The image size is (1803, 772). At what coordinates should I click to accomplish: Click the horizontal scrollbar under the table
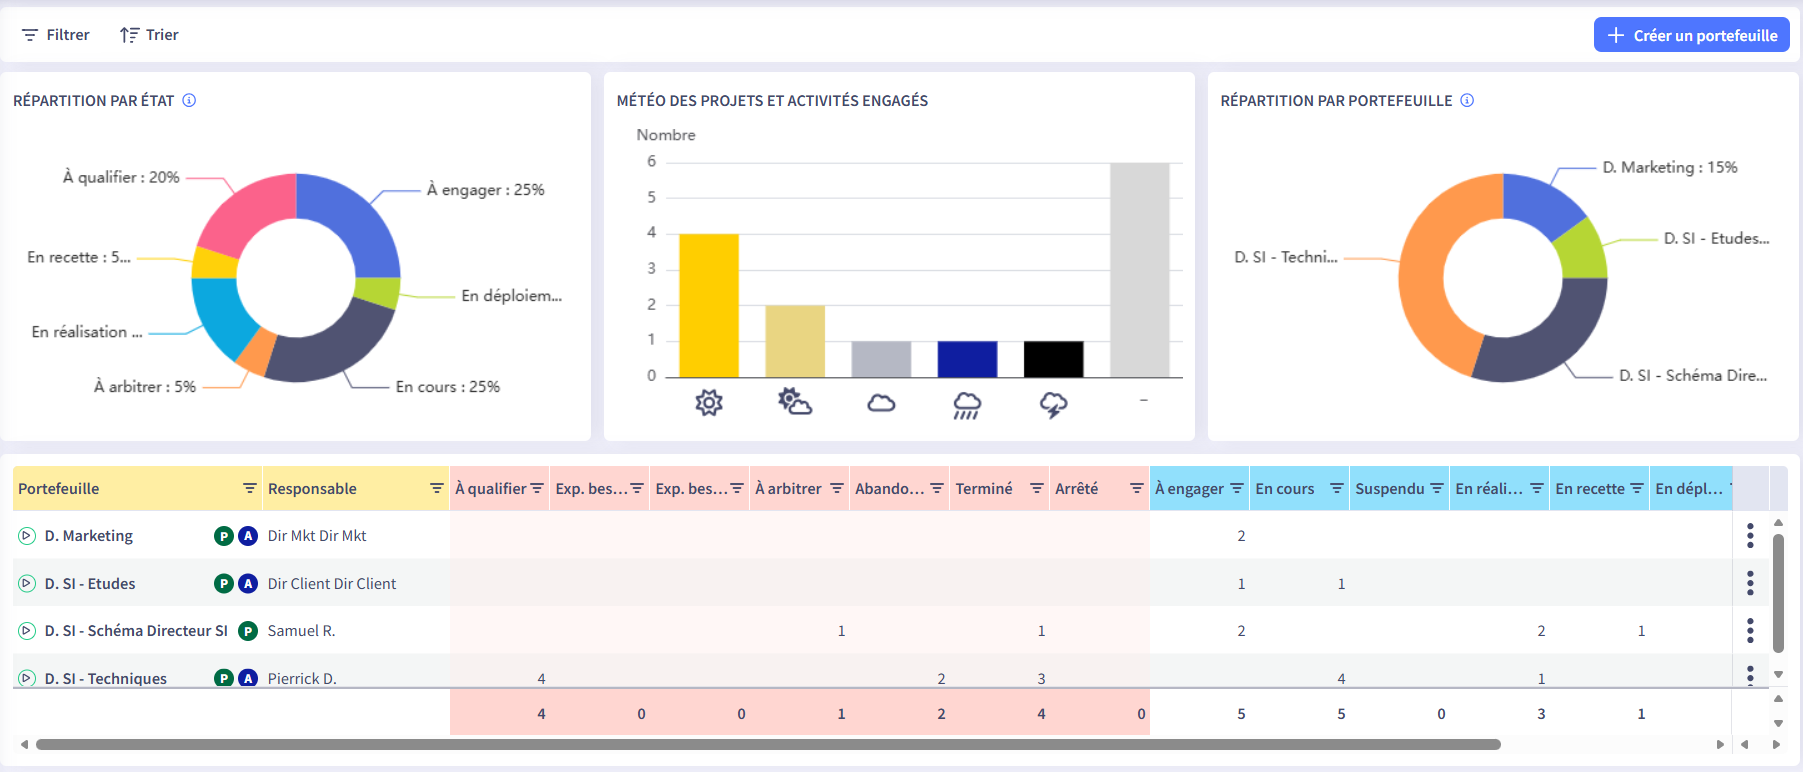pos(768,744)
